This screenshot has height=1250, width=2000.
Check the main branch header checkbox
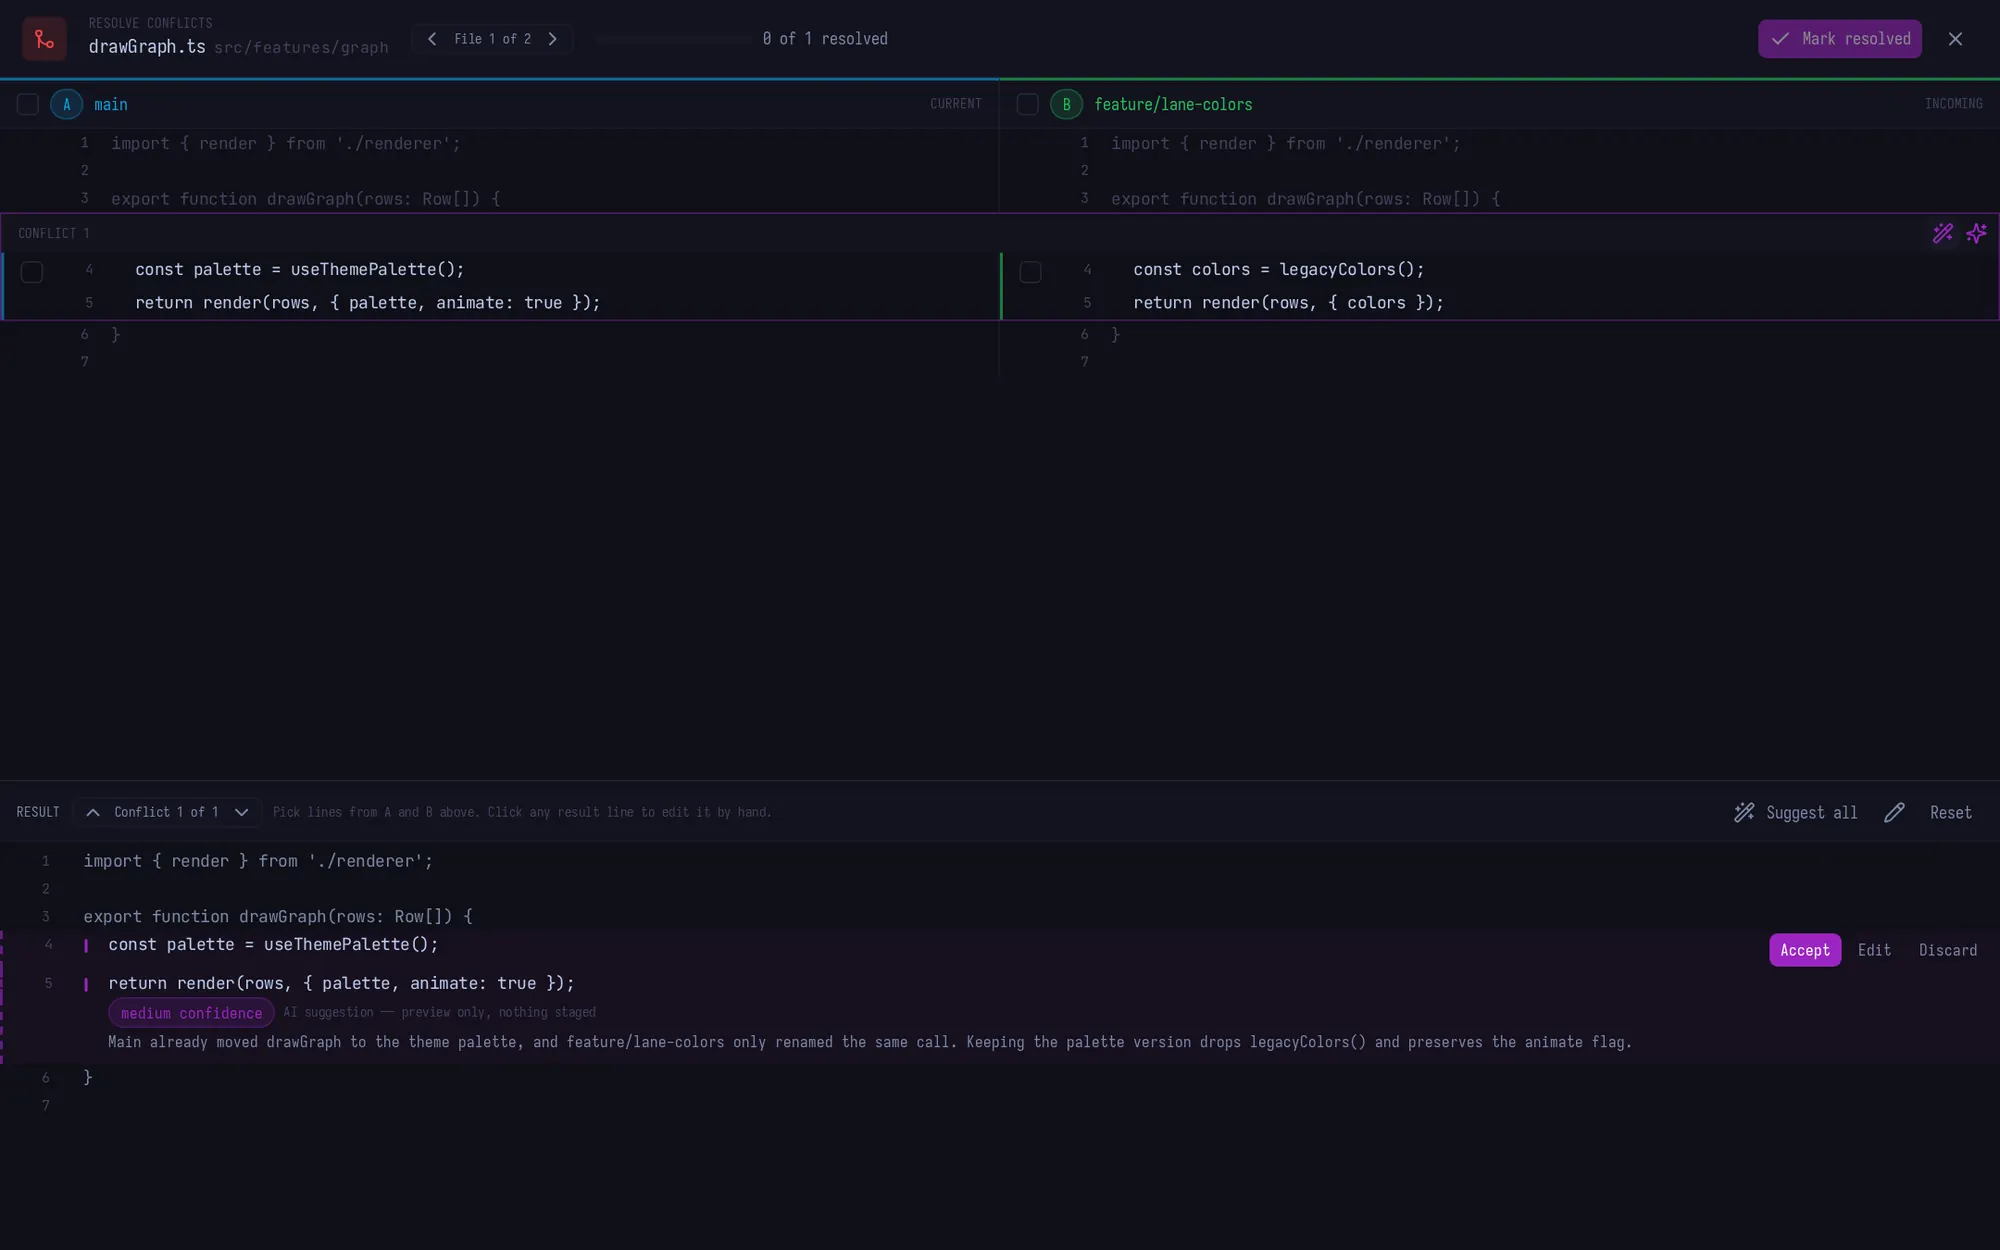28,104
